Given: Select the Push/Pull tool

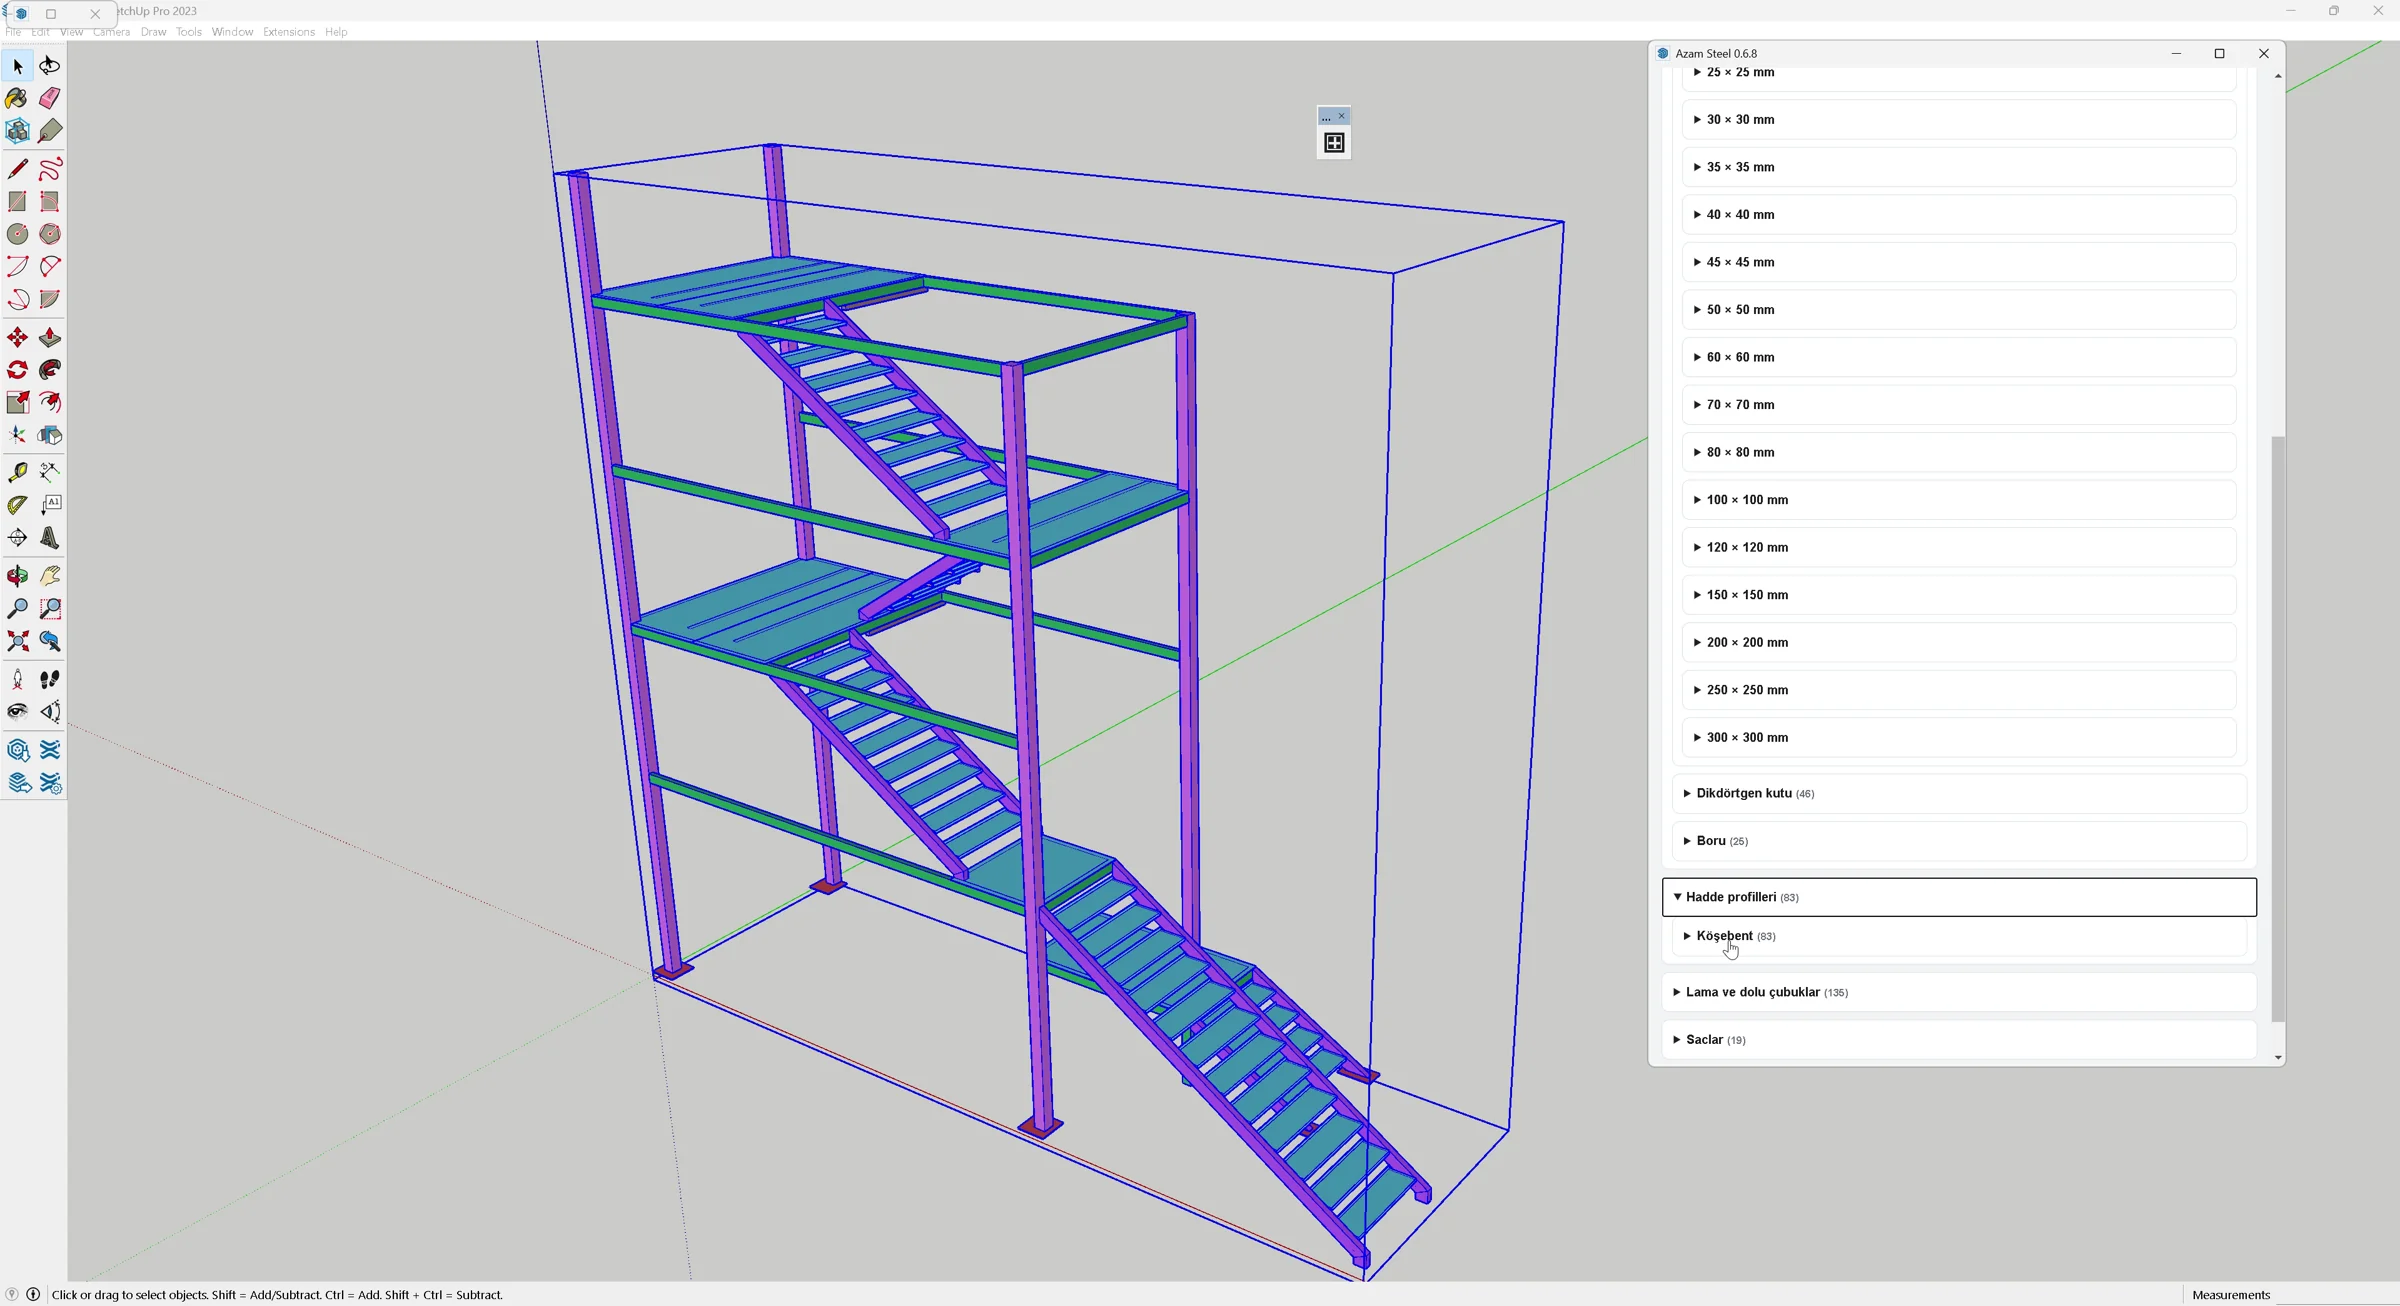Looking at the screenshot, I should click(x=50, y=338).
